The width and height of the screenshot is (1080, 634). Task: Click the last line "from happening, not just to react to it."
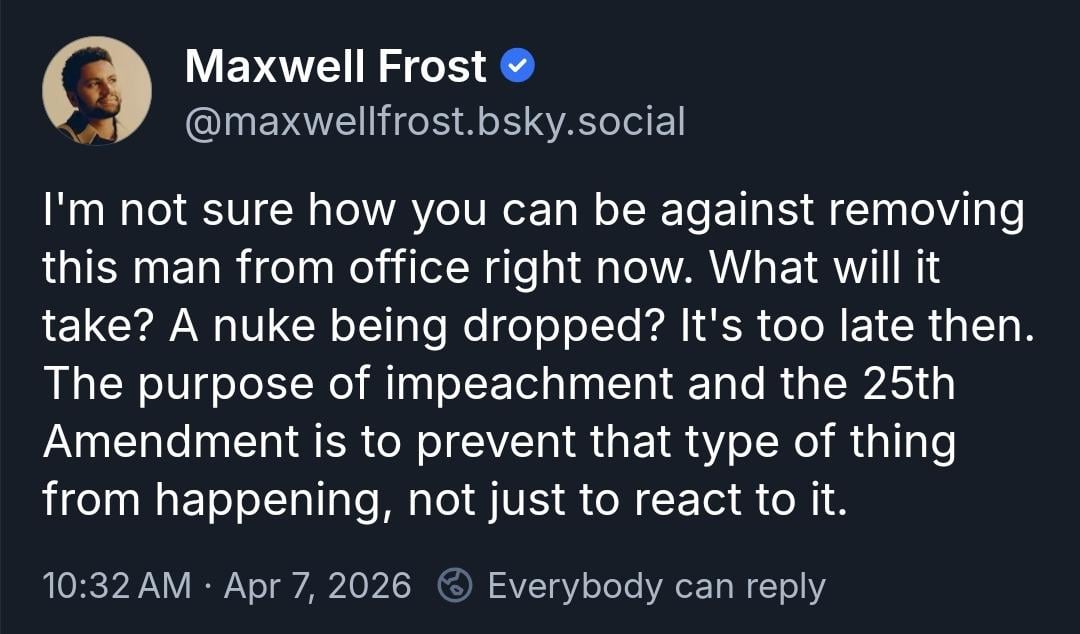tap(444, 499)
